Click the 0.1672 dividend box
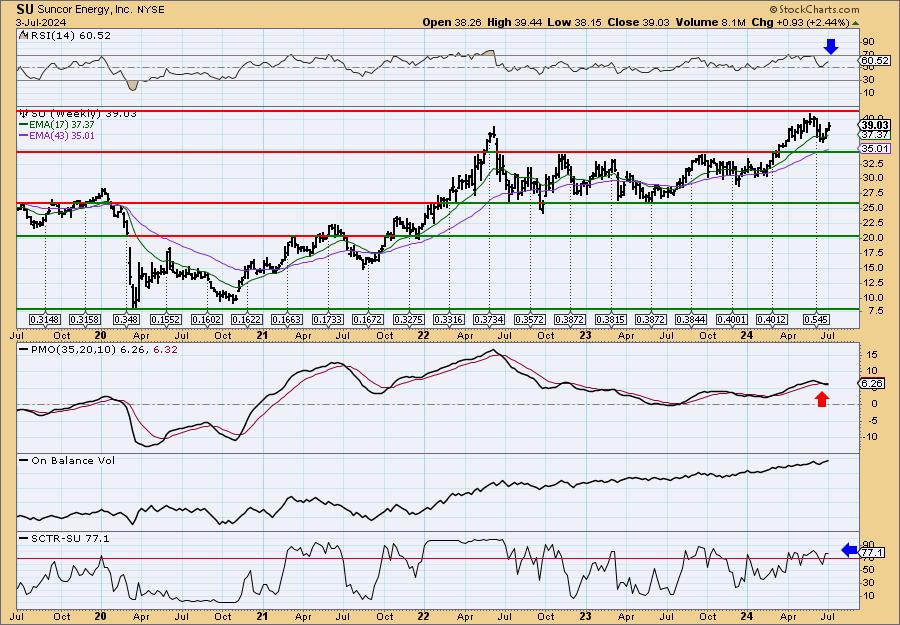The image size is (900, 625). pyautogui.click(x=368, y=319)
